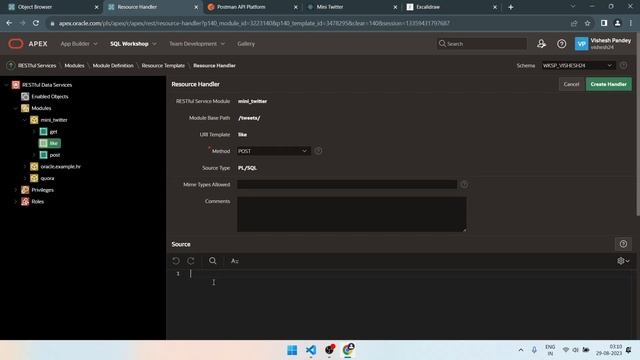Switch to the Postman API Platform tab
Screen dimensions: 640x360
tap(253, 7)
